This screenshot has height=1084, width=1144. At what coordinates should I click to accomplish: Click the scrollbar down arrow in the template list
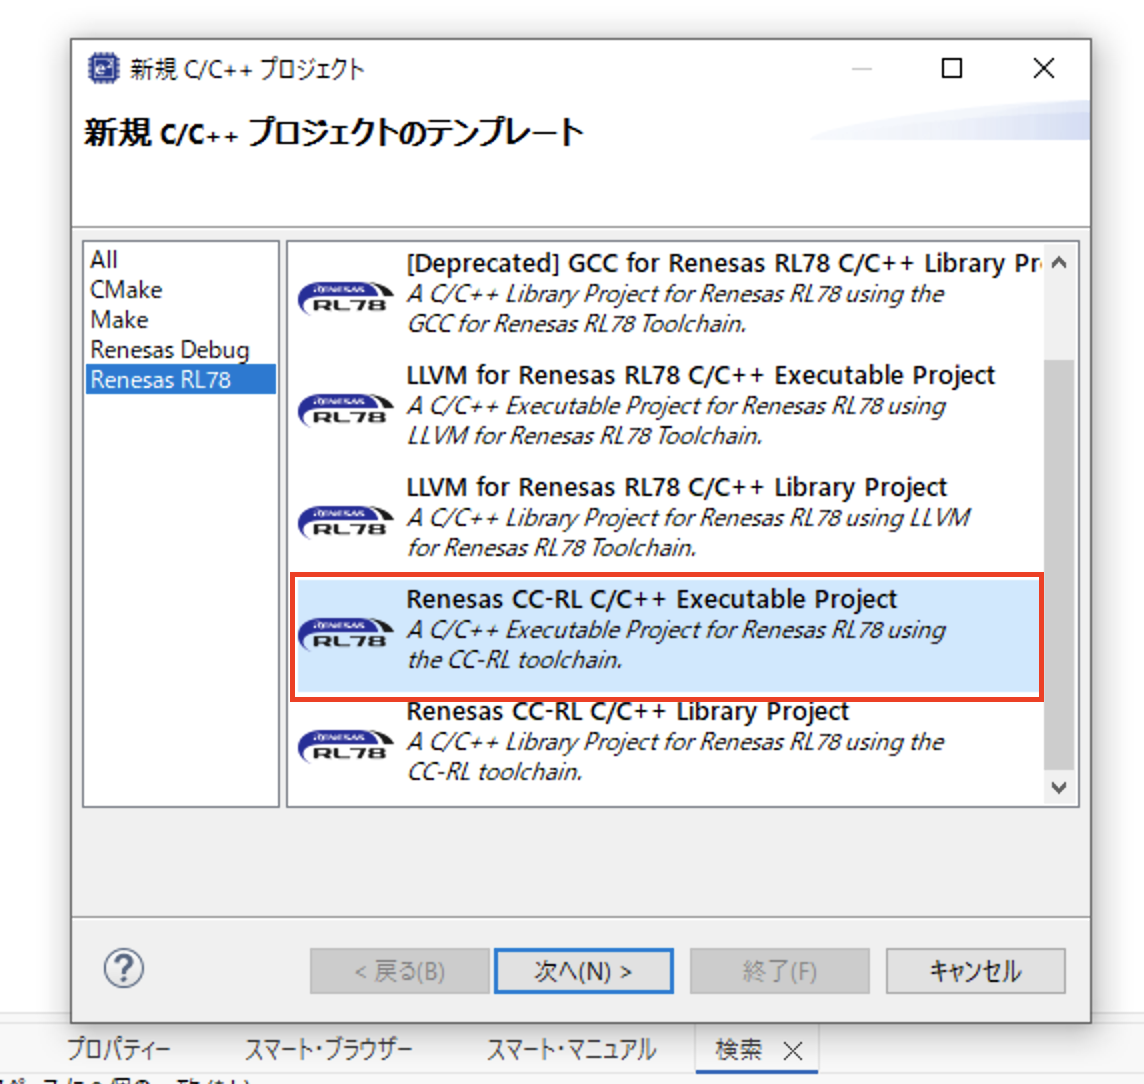tap(1060, 789)
